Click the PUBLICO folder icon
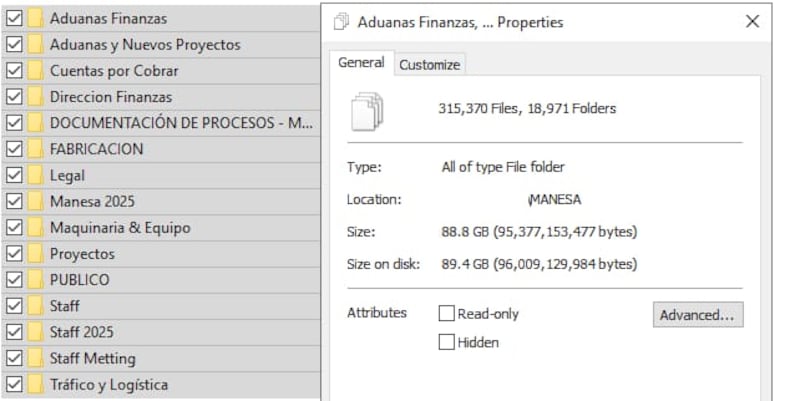The width and height of the screenshot is (800, 401). pyautogui.click(x=35, y=280)
